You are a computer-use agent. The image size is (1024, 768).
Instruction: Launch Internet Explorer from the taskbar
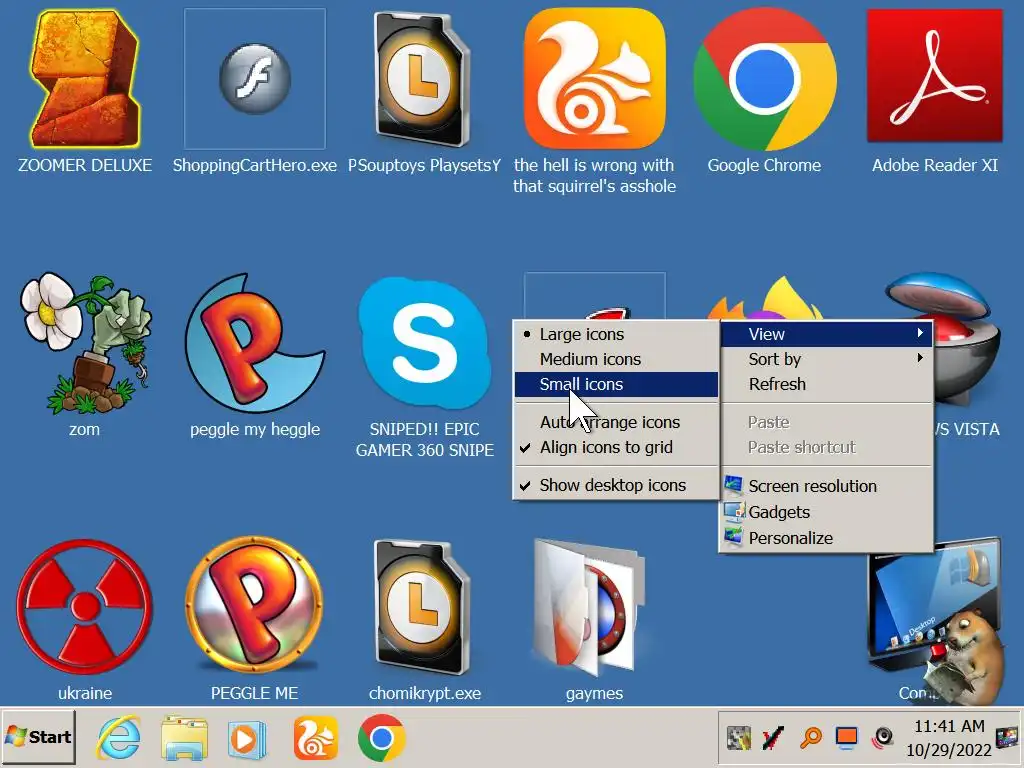(x=119, y=738)
